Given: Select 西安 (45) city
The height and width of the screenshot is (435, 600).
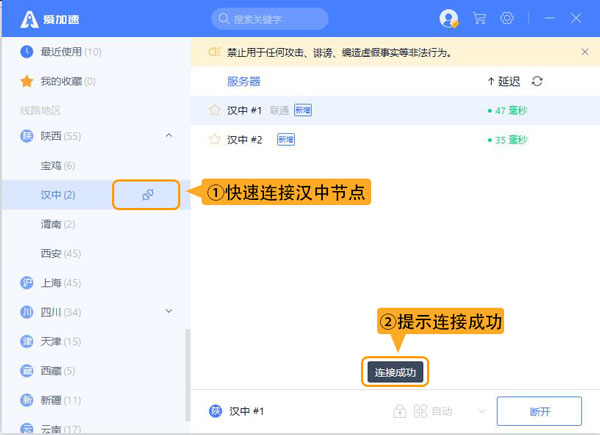Looking at the screenshot, I should [60, 254].
